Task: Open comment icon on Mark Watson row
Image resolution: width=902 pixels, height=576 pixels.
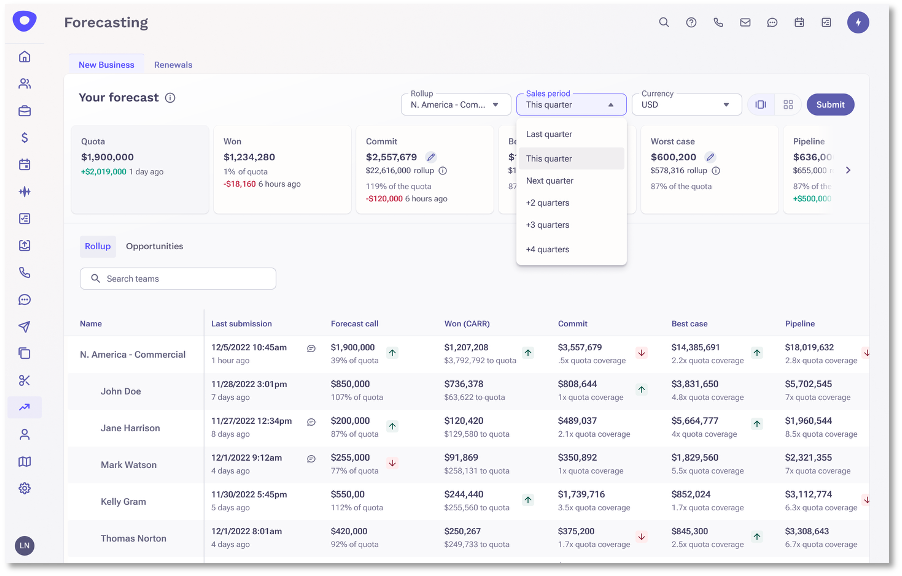Action: point(311,459)
